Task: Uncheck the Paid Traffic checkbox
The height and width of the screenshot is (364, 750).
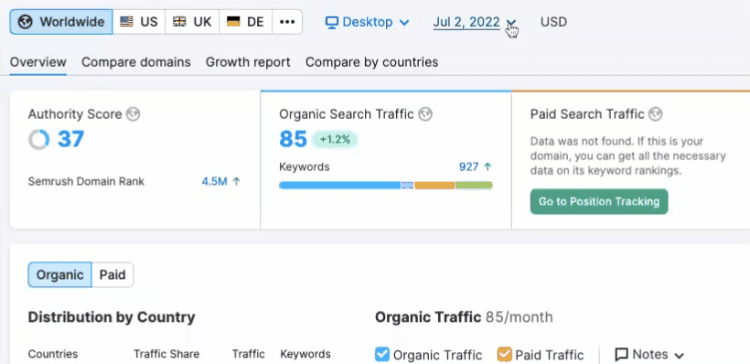Action: [505, 354]
